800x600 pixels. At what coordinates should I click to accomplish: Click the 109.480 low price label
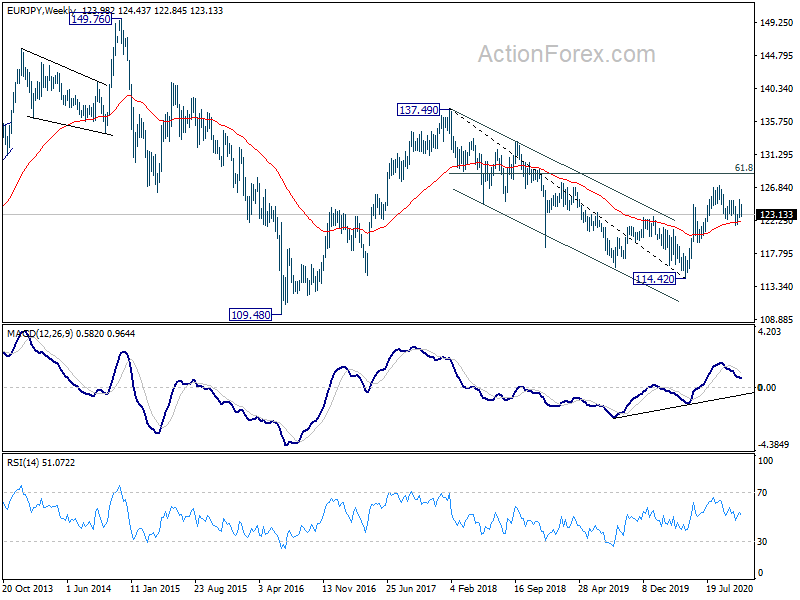click(251, 315)
